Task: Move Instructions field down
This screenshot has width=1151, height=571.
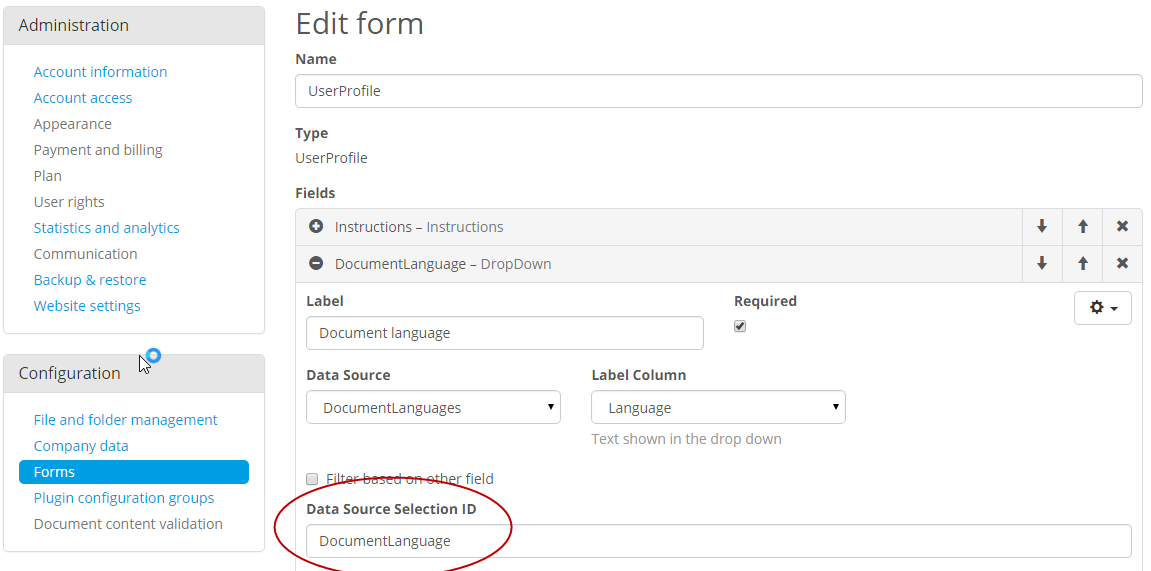Action: tap(1042, 227)
